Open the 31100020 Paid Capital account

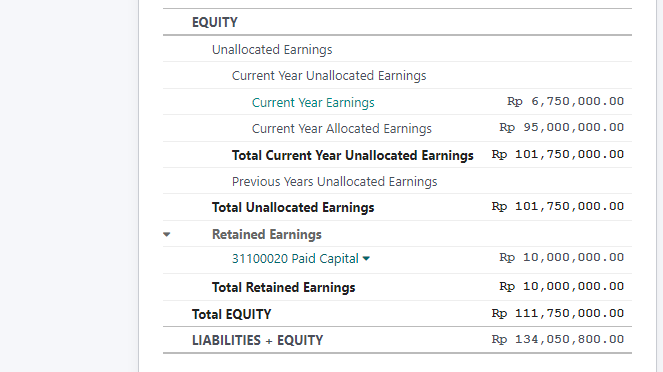[295, 259]
